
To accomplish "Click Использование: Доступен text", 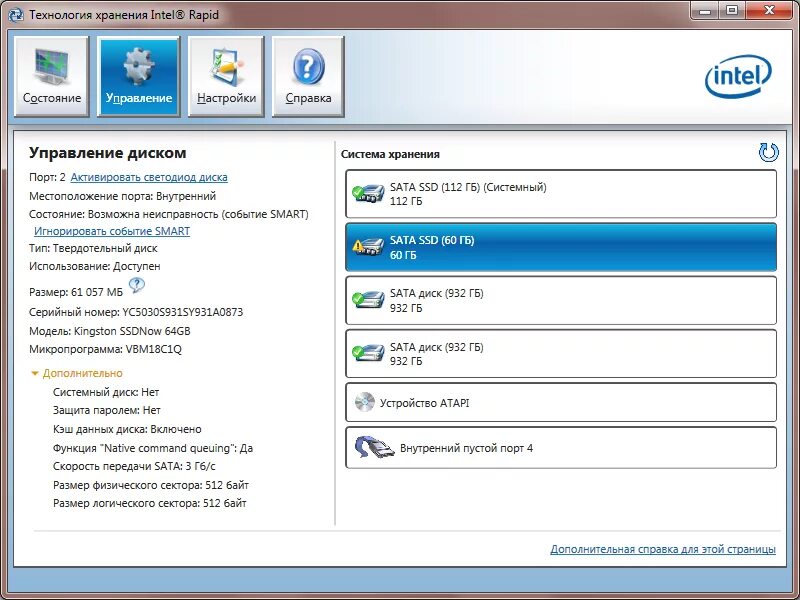I will point(95,266).
